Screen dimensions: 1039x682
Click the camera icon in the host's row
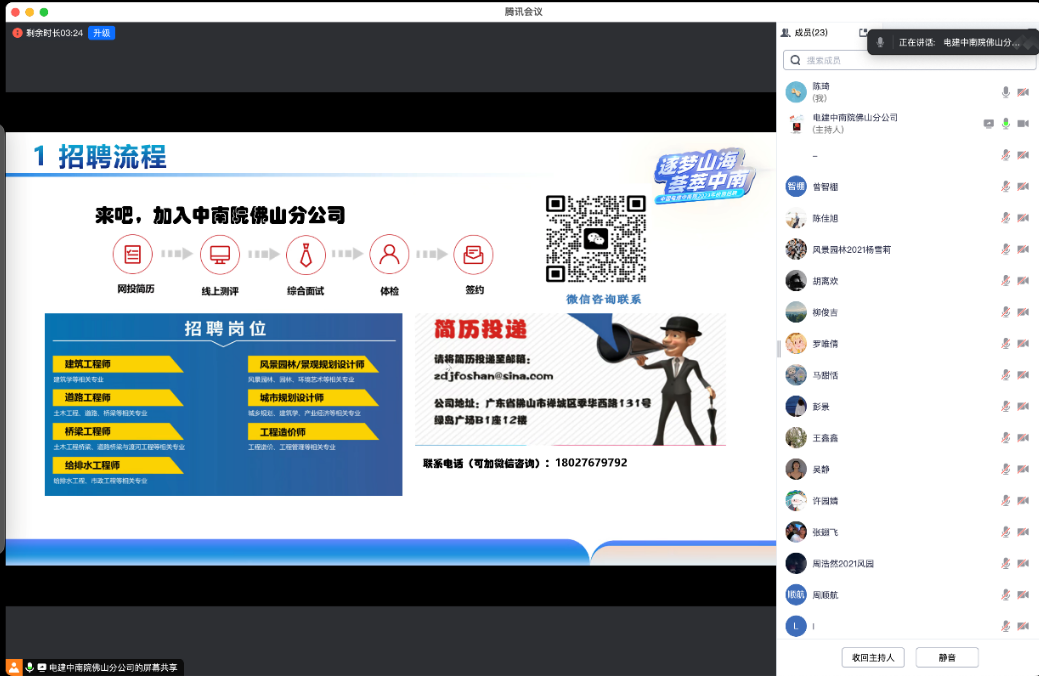[x=1023, y=123]
